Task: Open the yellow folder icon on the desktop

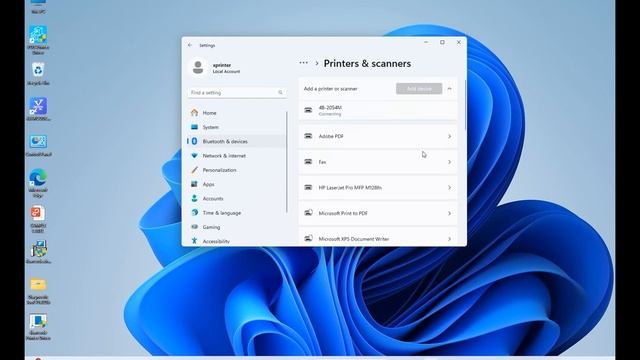Action: (x=38, y=284)
